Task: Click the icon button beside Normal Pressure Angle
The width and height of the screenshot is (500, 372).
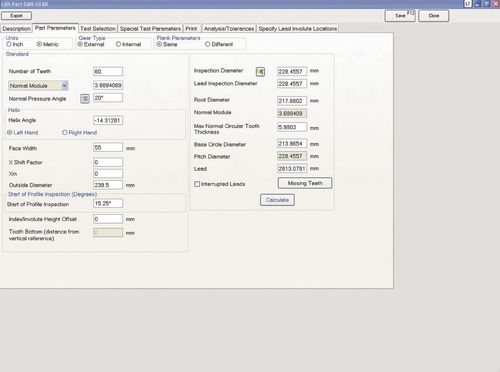Action: (x=85, y=99)
